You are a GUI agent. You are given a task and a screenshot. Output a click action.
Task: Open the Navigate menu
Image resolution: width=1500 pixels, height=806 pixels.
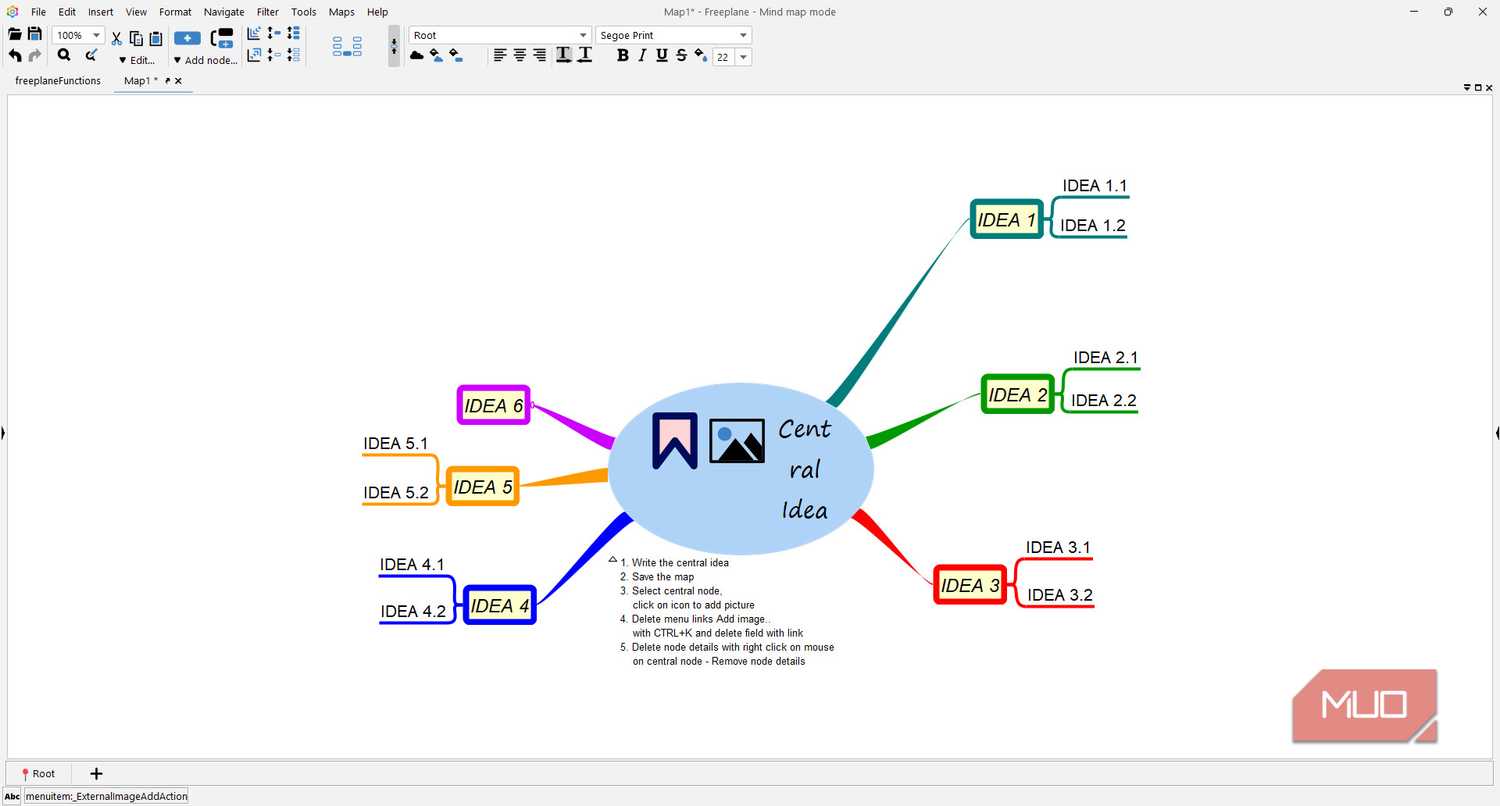click(224, 12)
